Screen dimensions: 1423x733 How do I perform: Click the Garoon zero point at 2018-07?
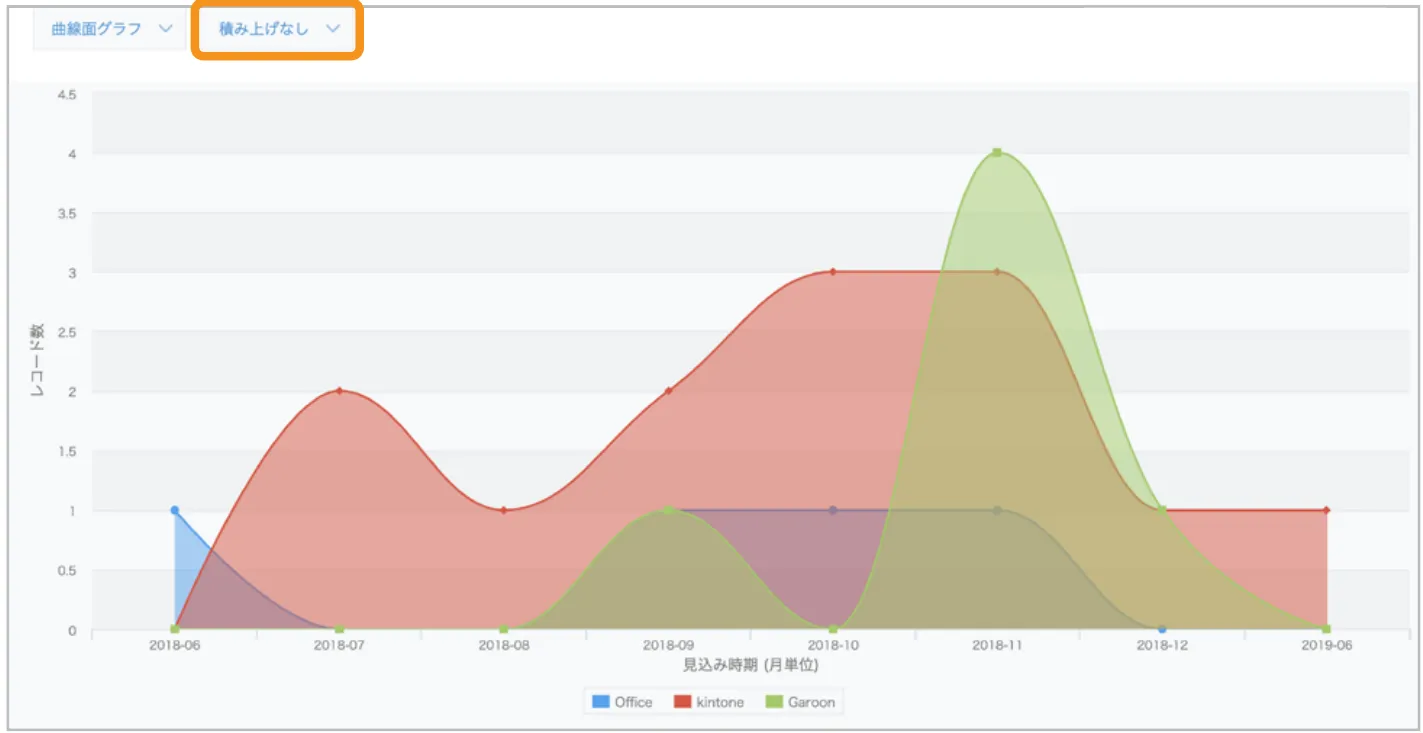(x=339, y=629)
